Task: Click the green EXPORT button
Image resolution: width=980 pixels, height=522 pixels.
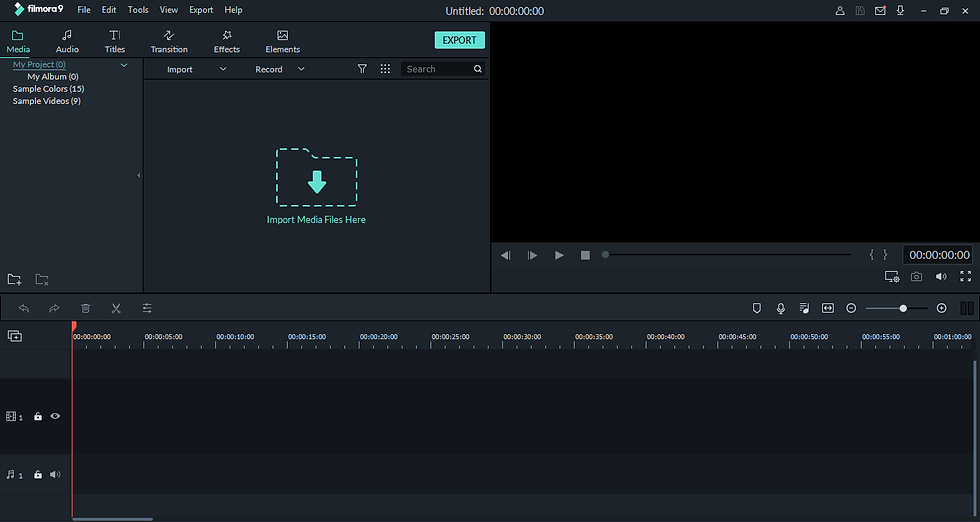Action: (459, 40)
